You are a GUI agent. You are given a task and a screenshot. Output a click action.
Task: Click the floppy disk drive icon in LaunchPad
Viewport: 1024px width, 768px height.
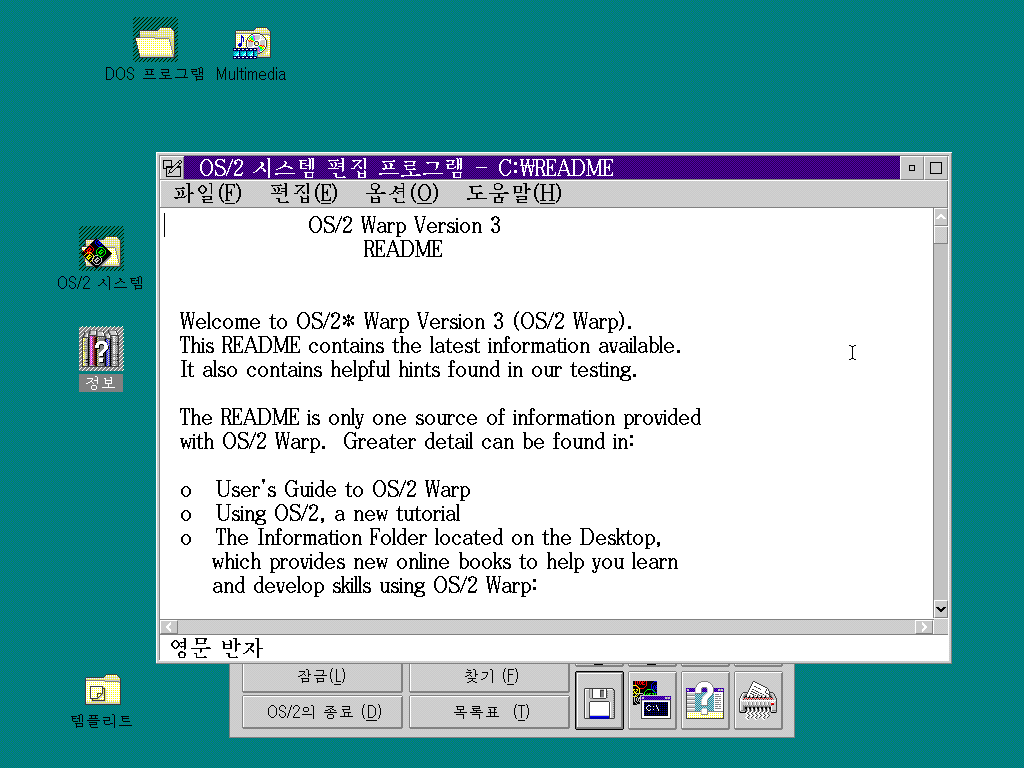coord(600,701)
